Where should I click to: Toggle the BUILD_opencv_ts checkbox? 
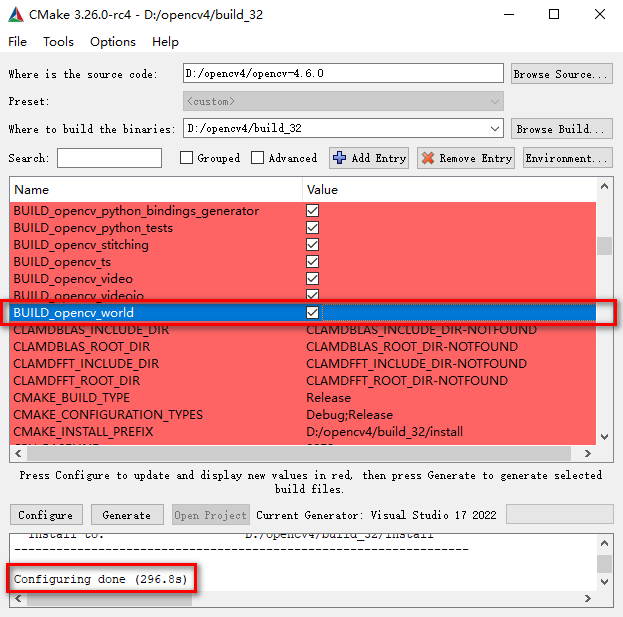312,262
